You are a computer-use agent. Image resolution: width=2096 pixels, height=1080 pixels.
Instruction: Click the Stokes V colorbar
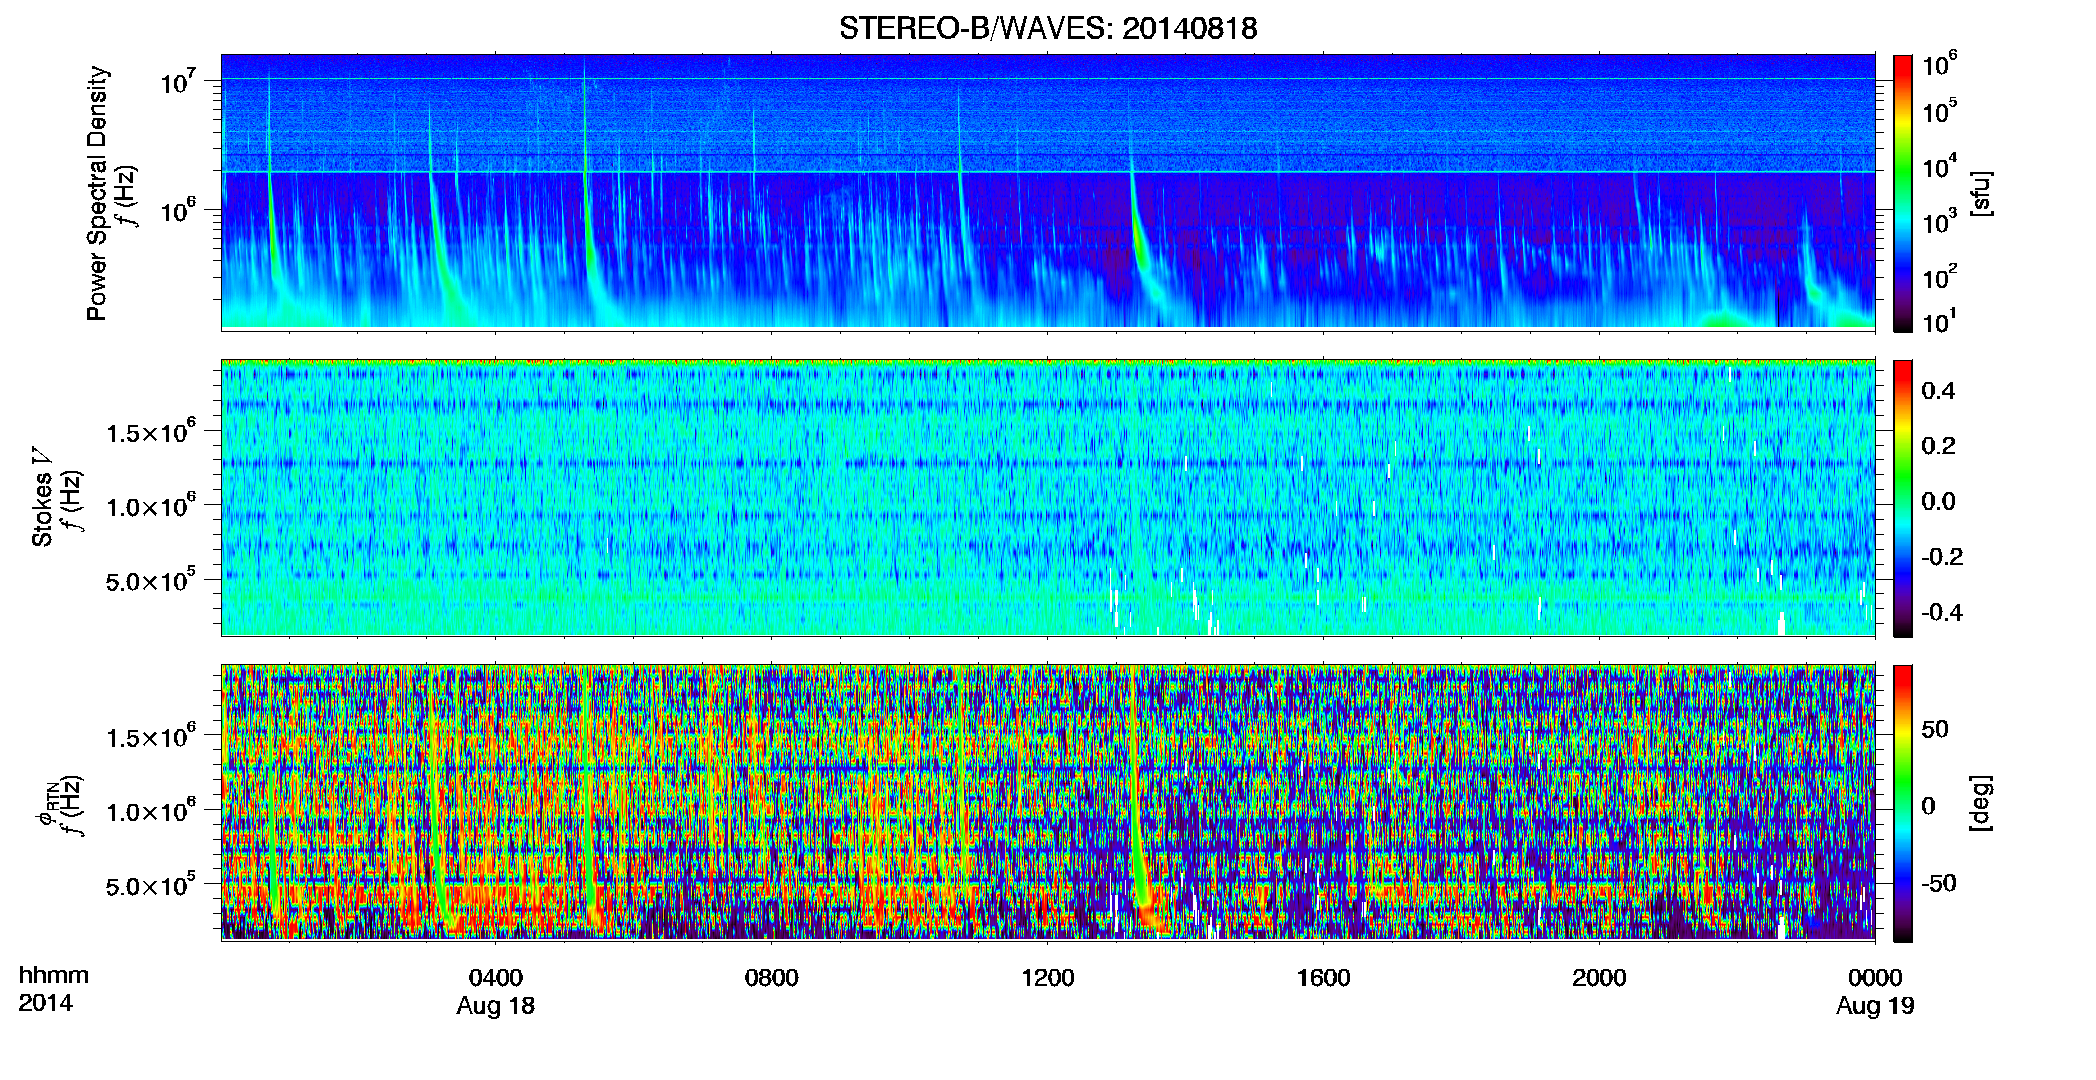coord(1903,498)
